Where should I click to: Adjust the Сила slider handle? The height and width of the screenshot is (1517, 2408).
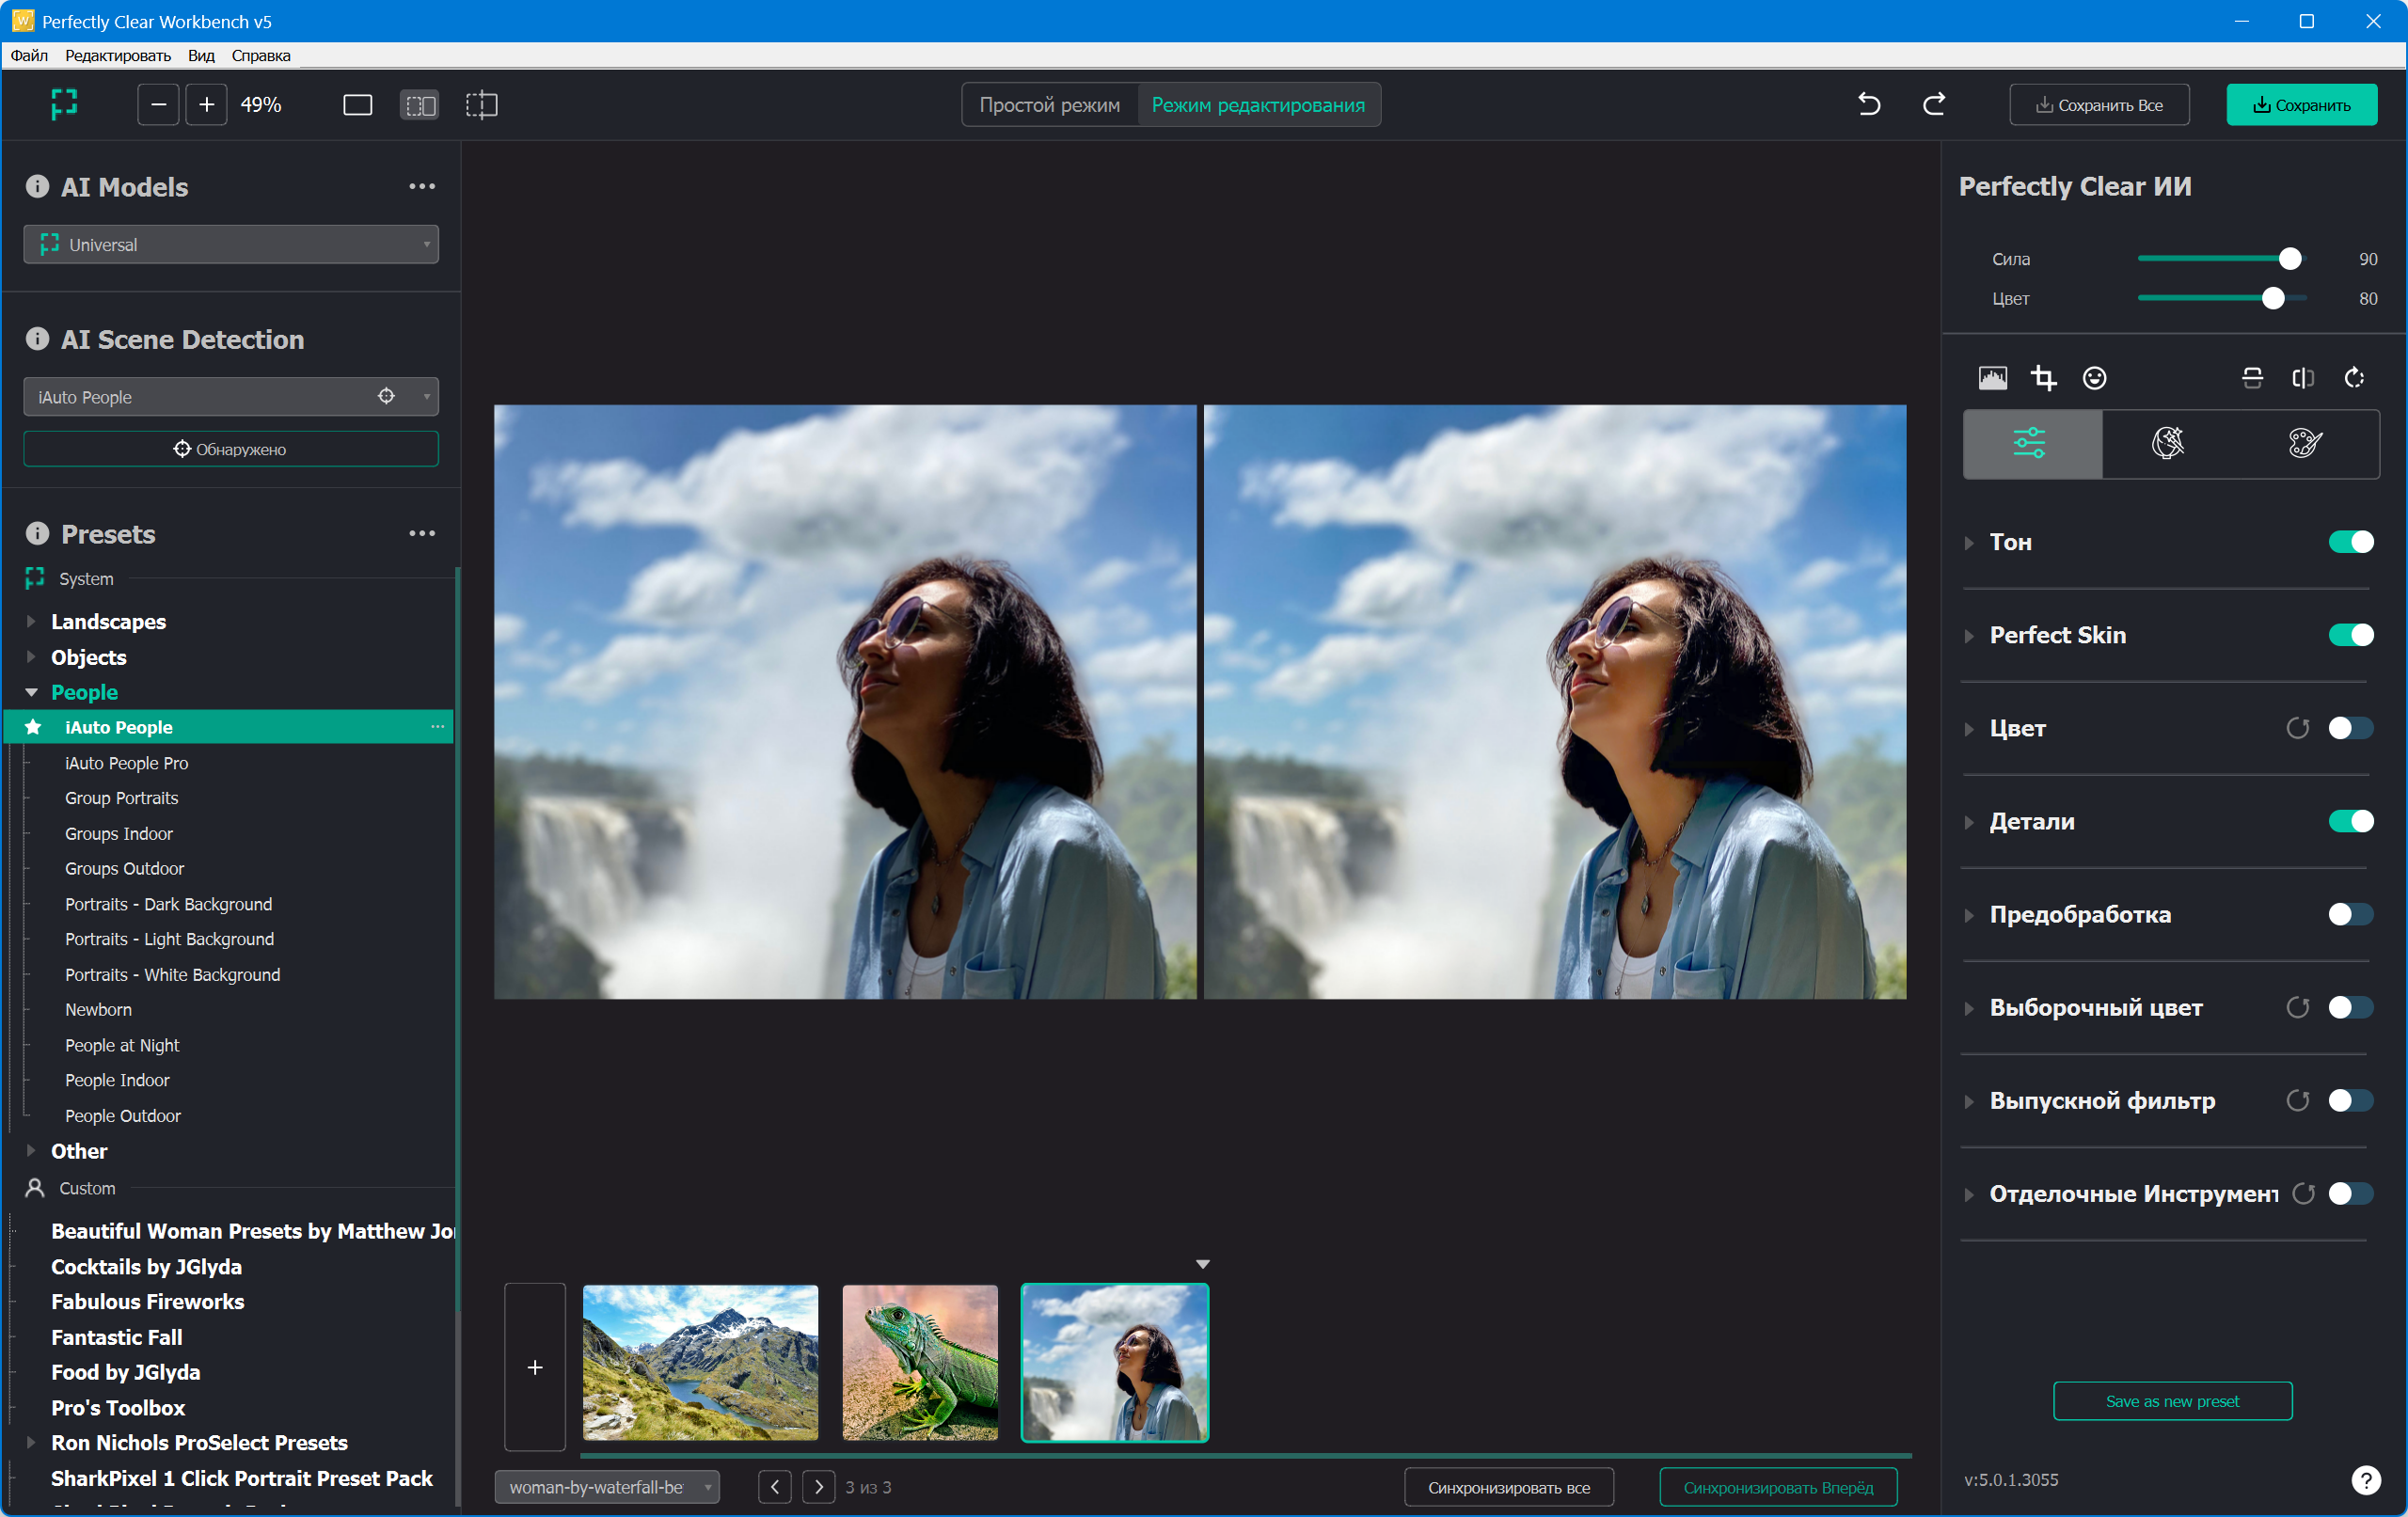click(2289, 259)
